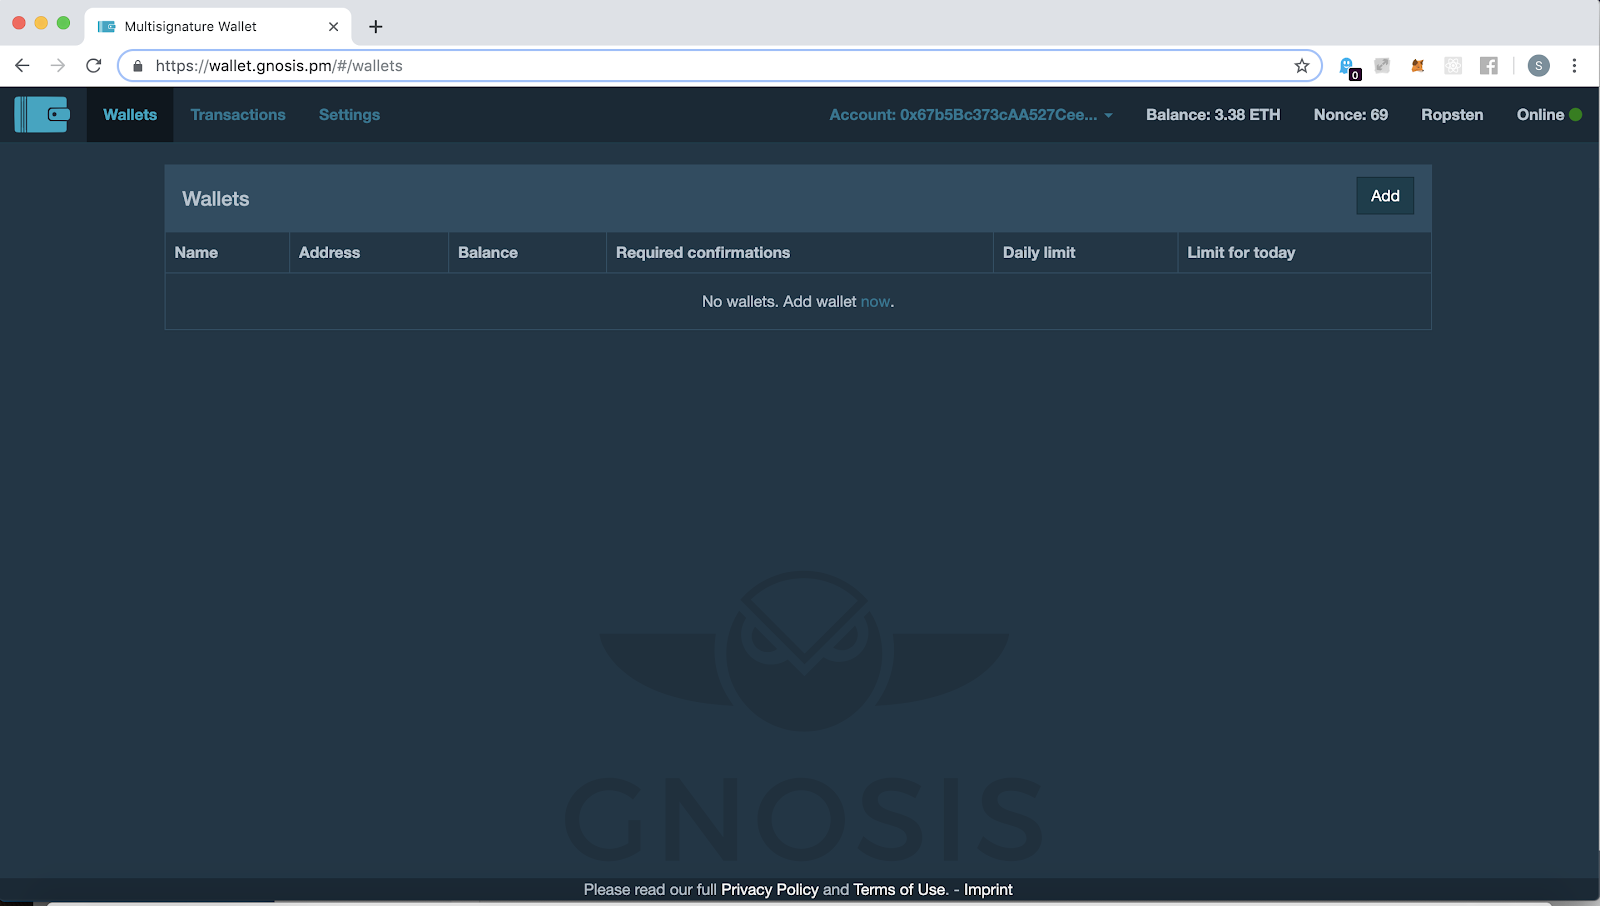Open the Settings tab
The image size is (1600, 906).
coord(349,115)
